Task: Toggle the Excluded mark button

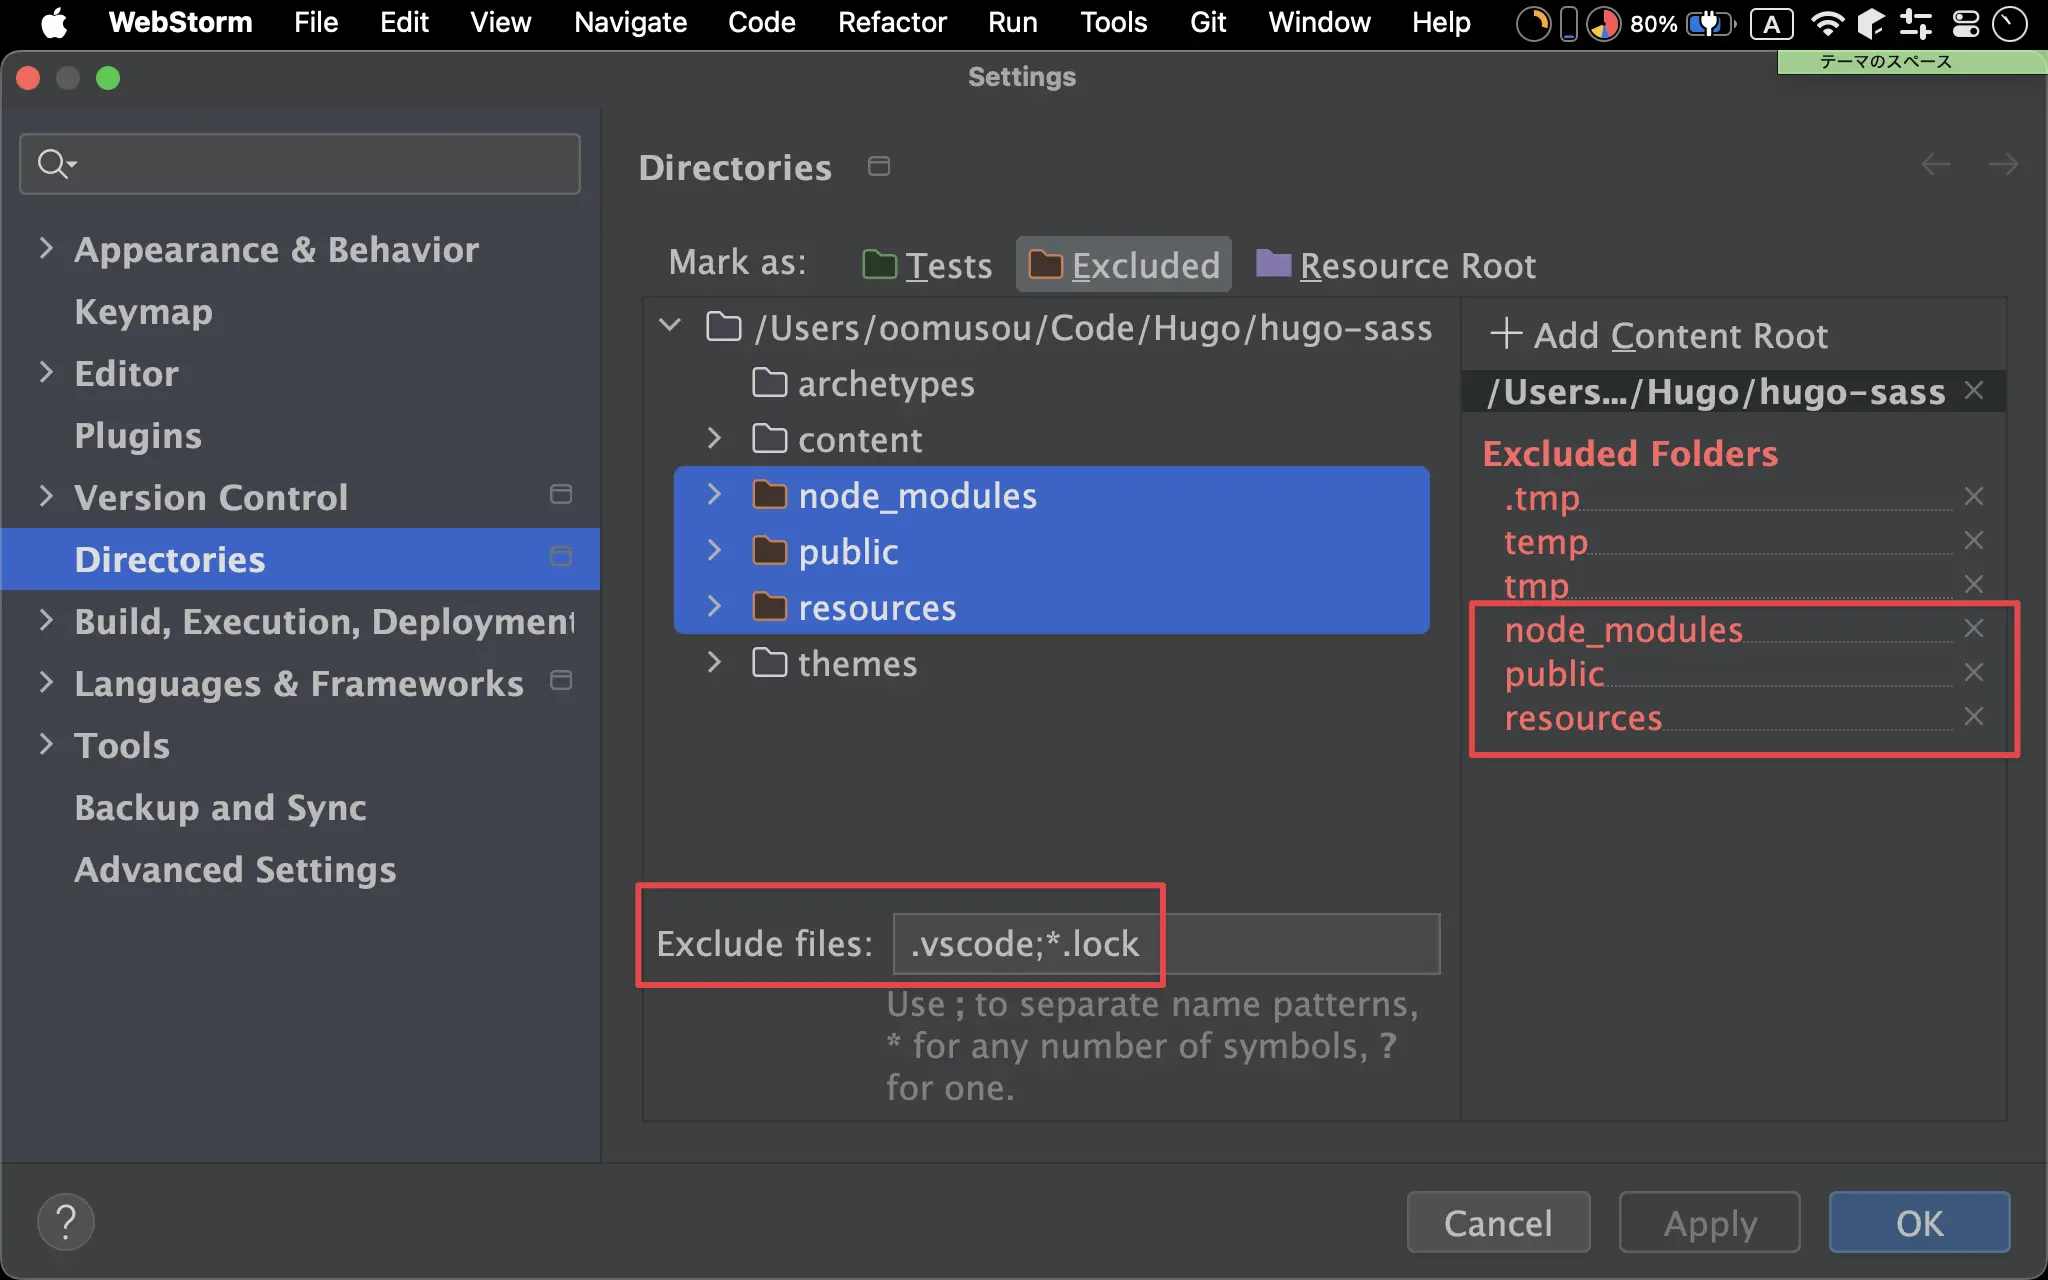Action: (1124, 265)
